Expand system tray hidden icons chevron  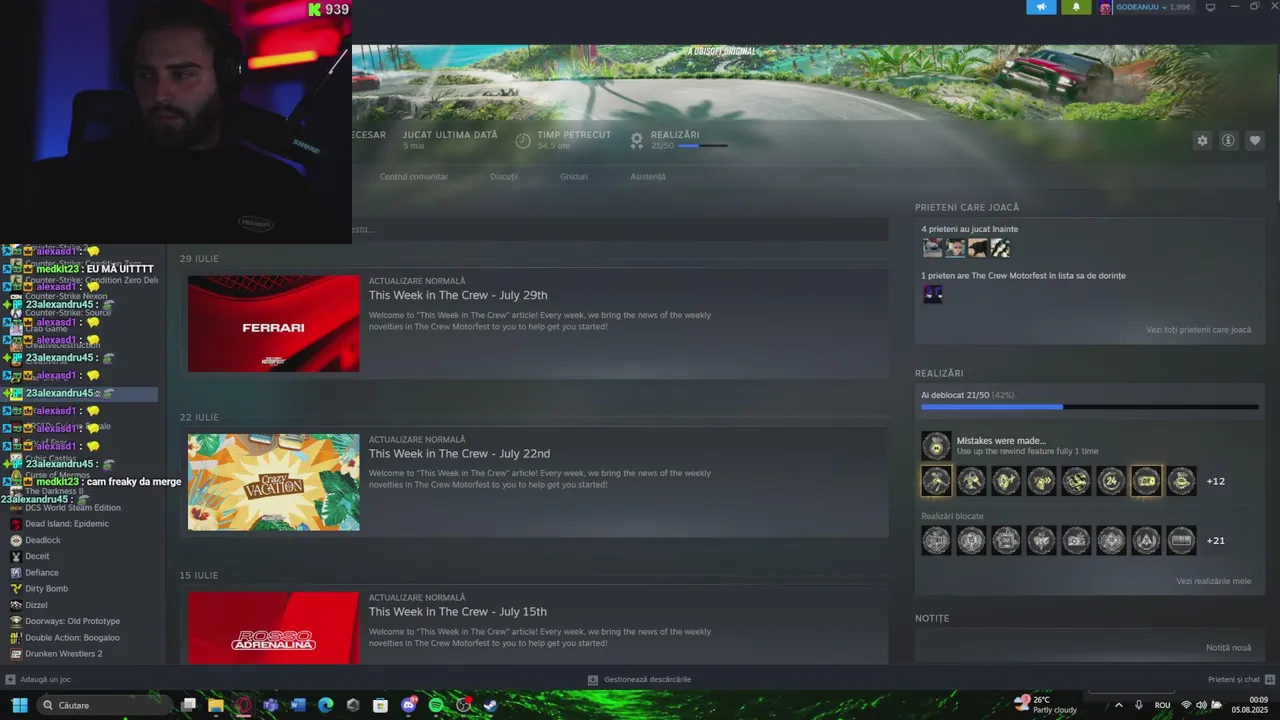(x=1119, y=705)
